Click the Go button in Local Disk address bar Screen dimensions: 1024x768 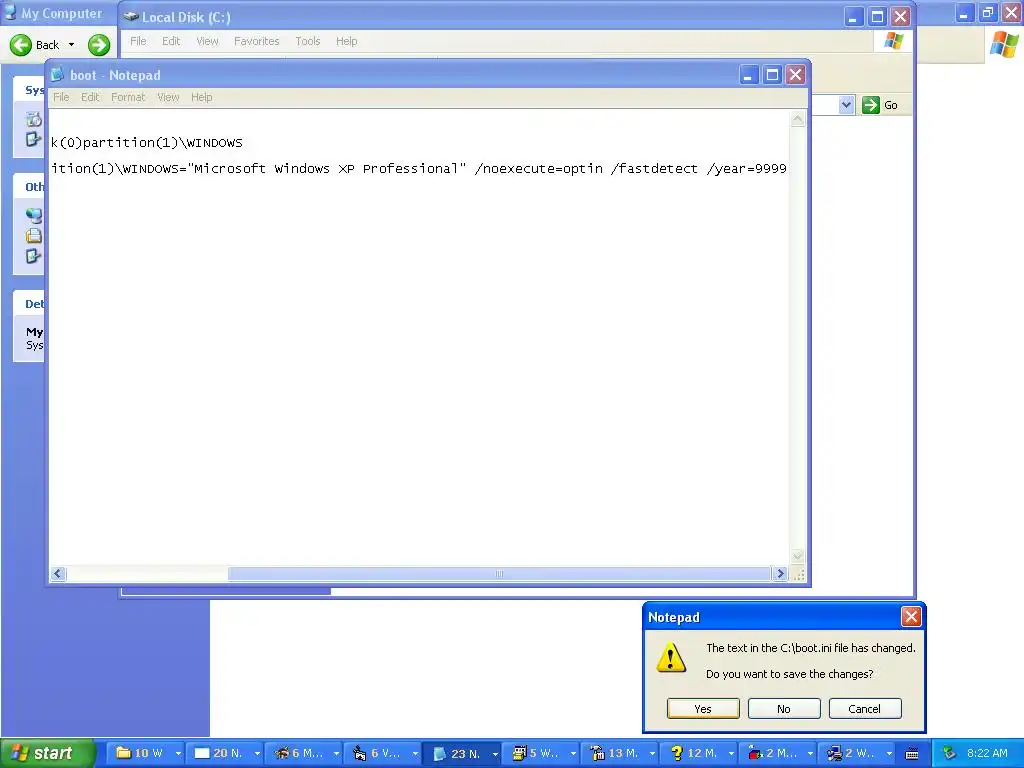pos(880,105)
